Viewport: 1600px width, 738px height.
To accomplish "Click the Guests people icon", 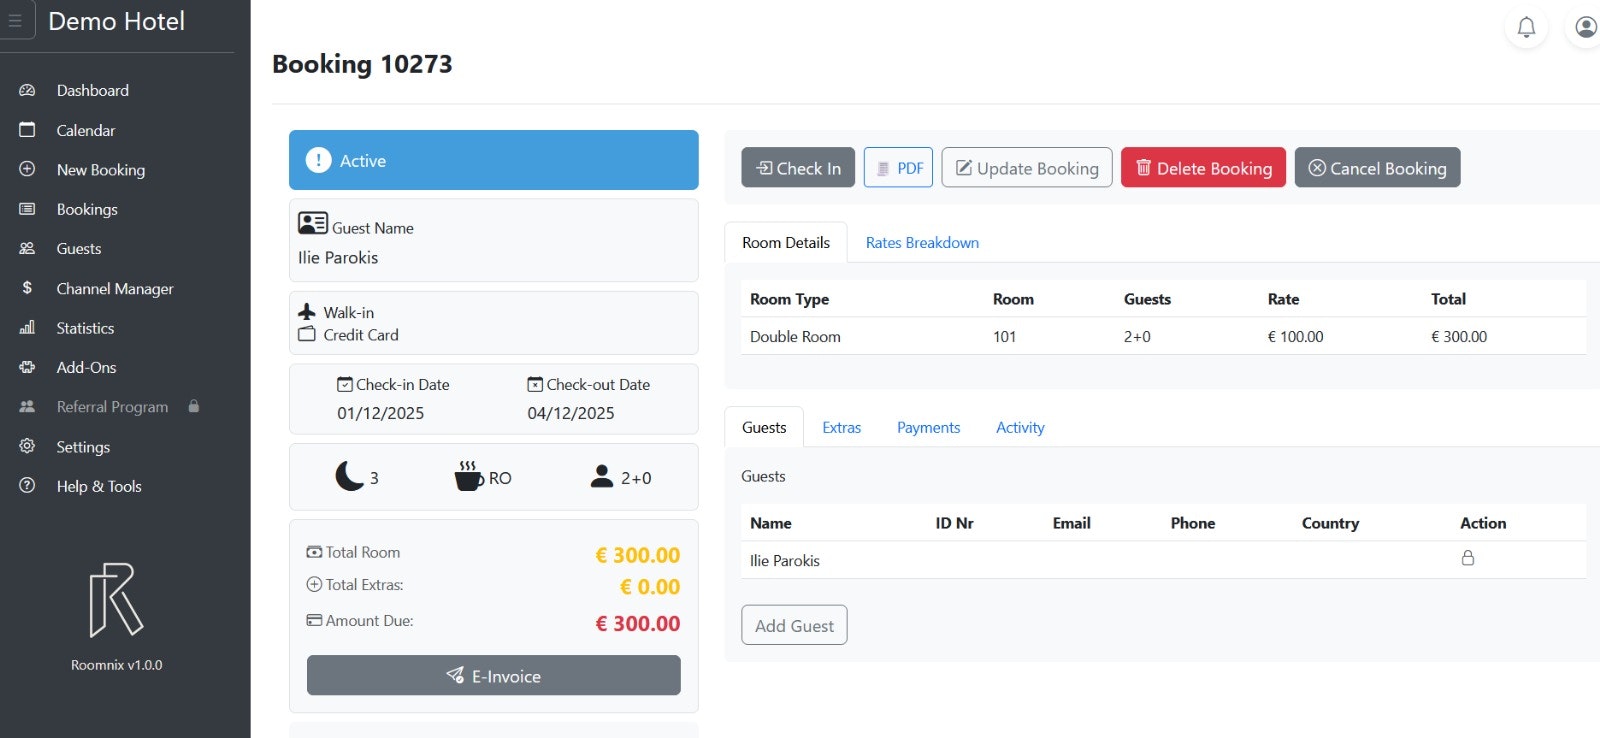I will click(27, 248).
